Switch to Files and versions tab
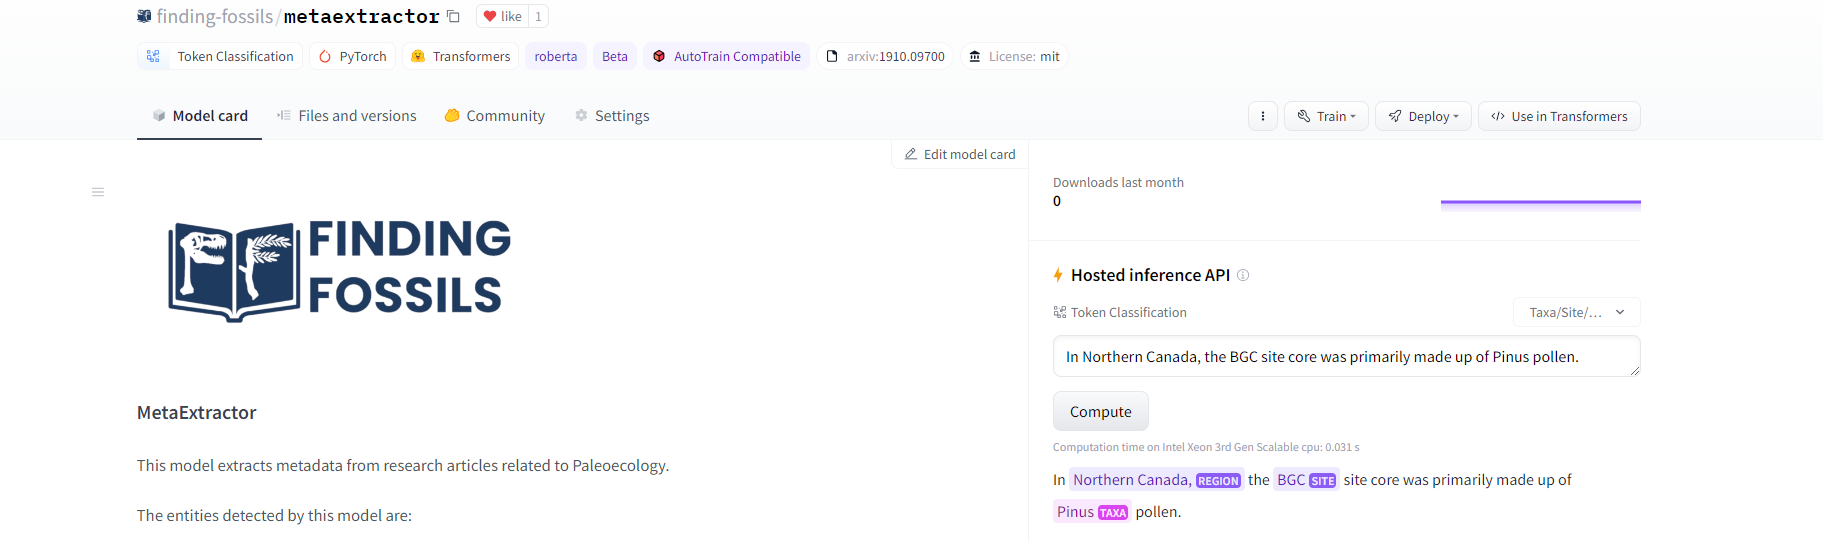The image size is (1823, 542). (x=346, y=116)
